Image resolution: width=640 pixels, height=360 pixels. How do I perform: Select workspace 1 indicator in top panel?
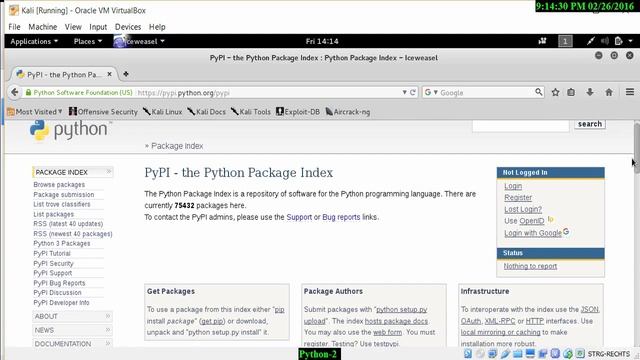(565, 41)
